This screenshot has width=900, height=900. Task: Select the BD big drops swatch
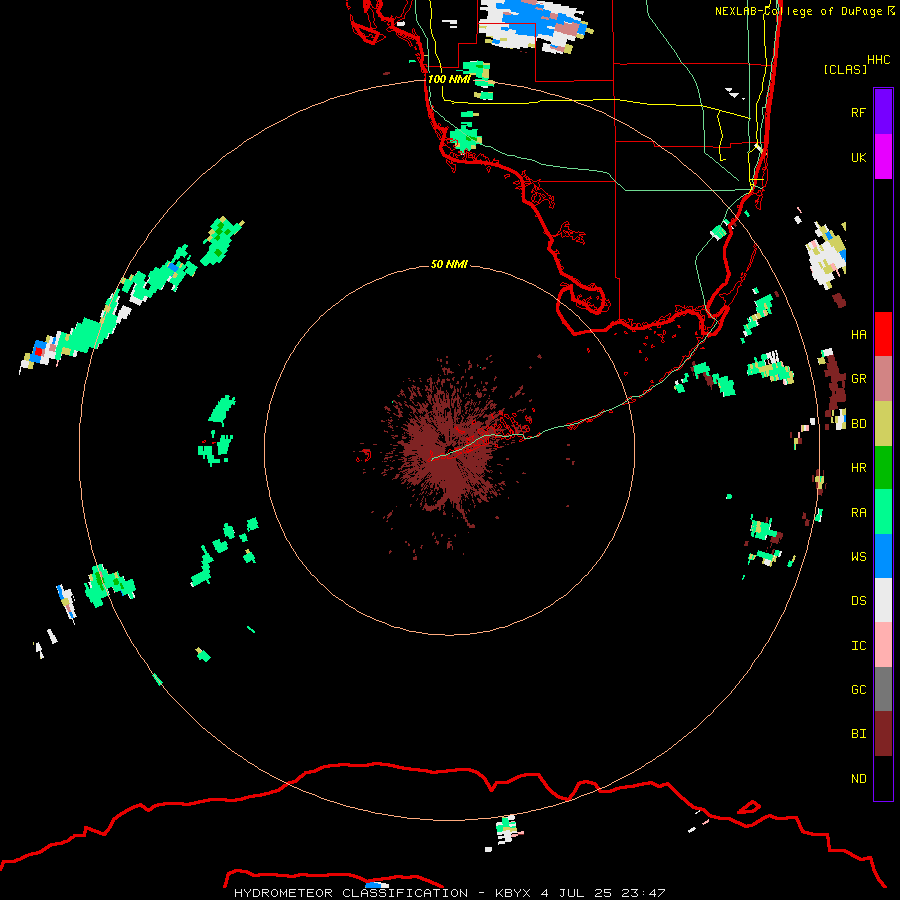(883, 424)
